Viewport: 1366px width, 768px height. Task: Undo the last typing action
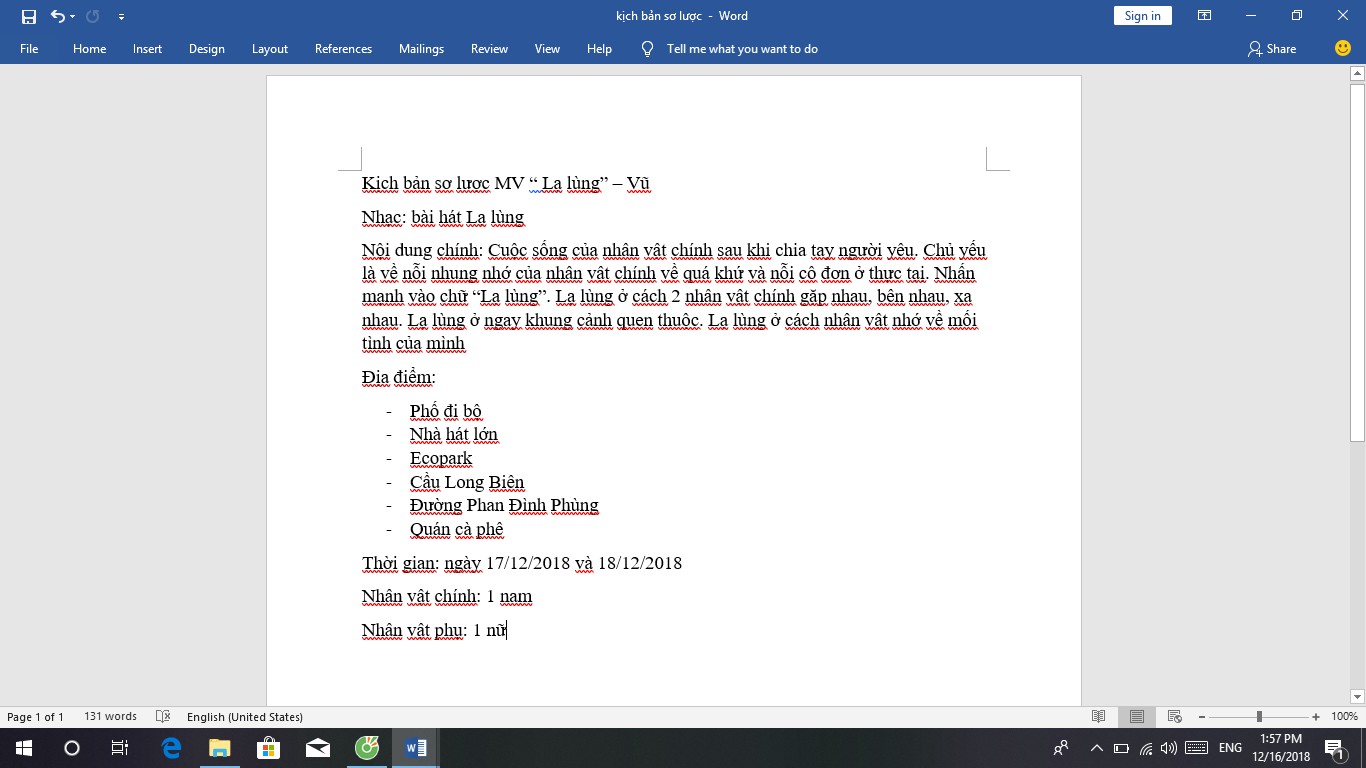click(58, 16)
